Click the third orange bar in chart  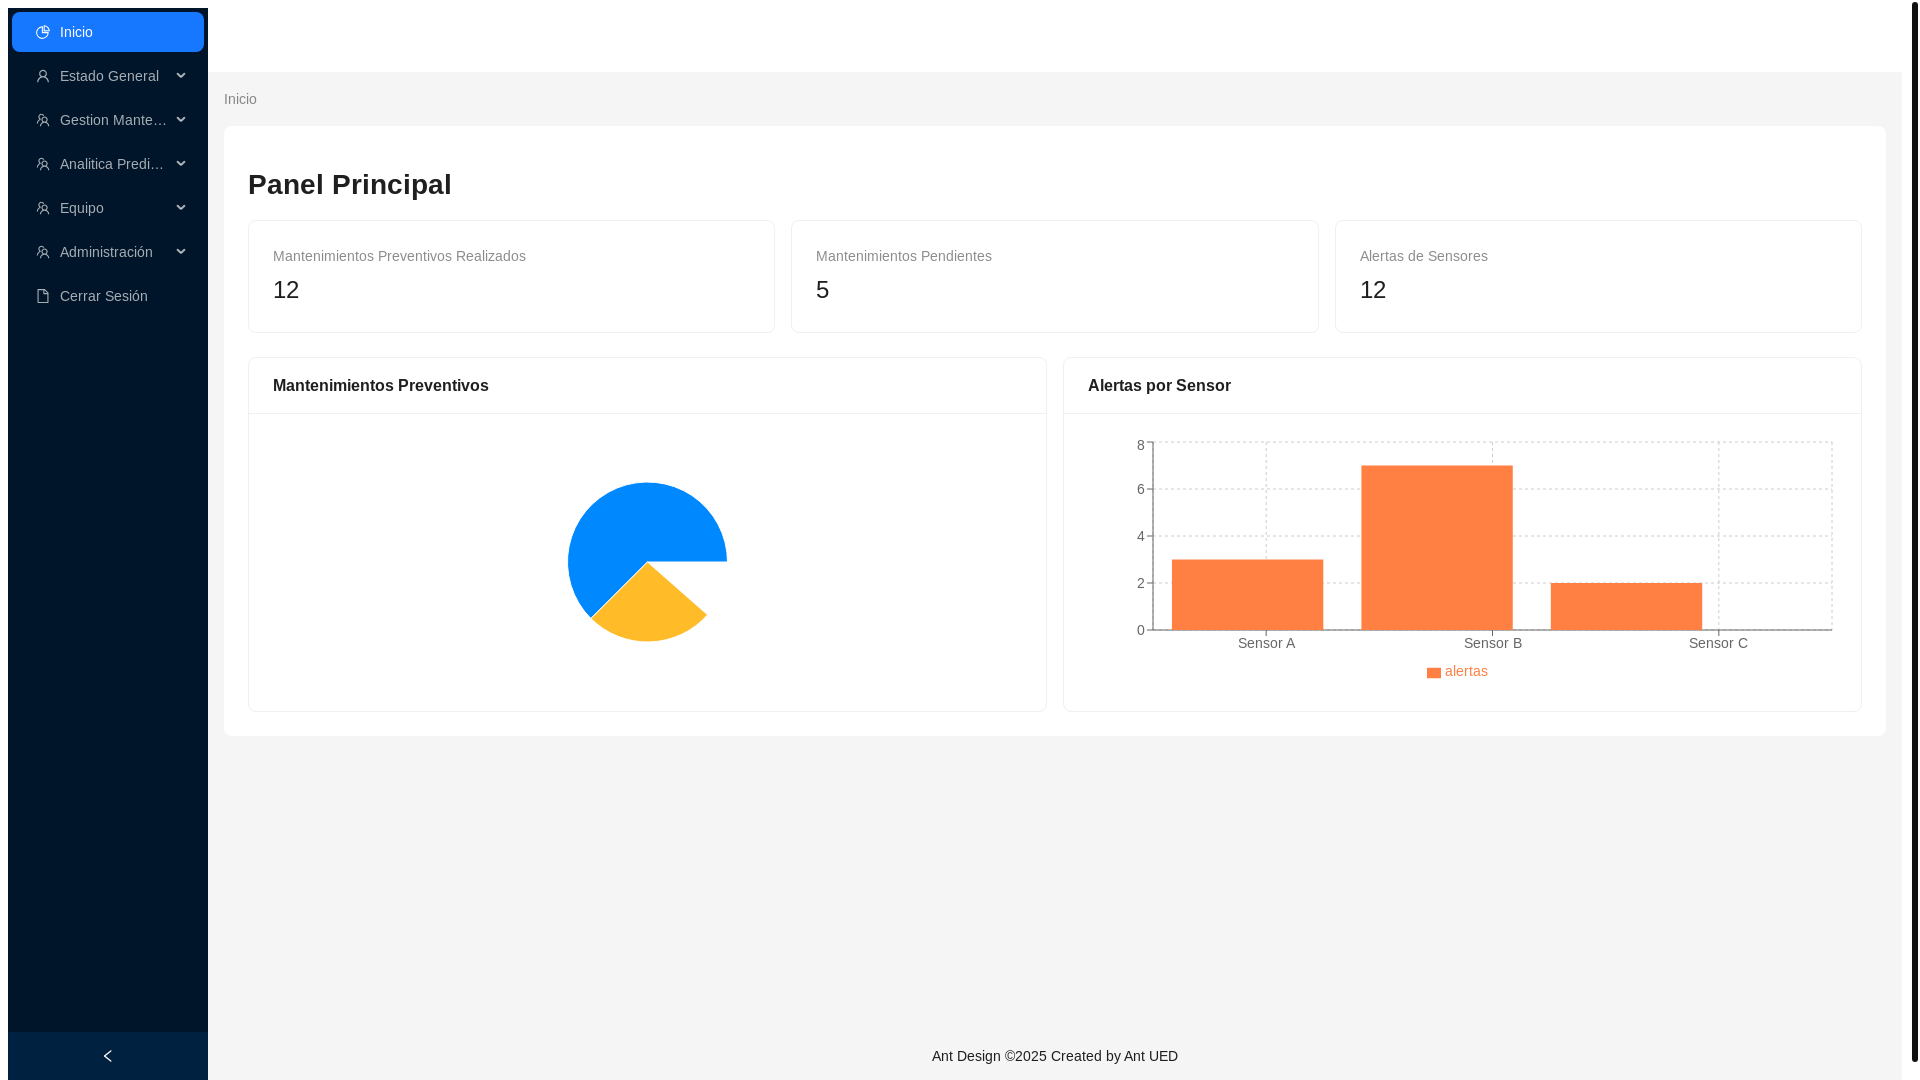point(1626,606)
